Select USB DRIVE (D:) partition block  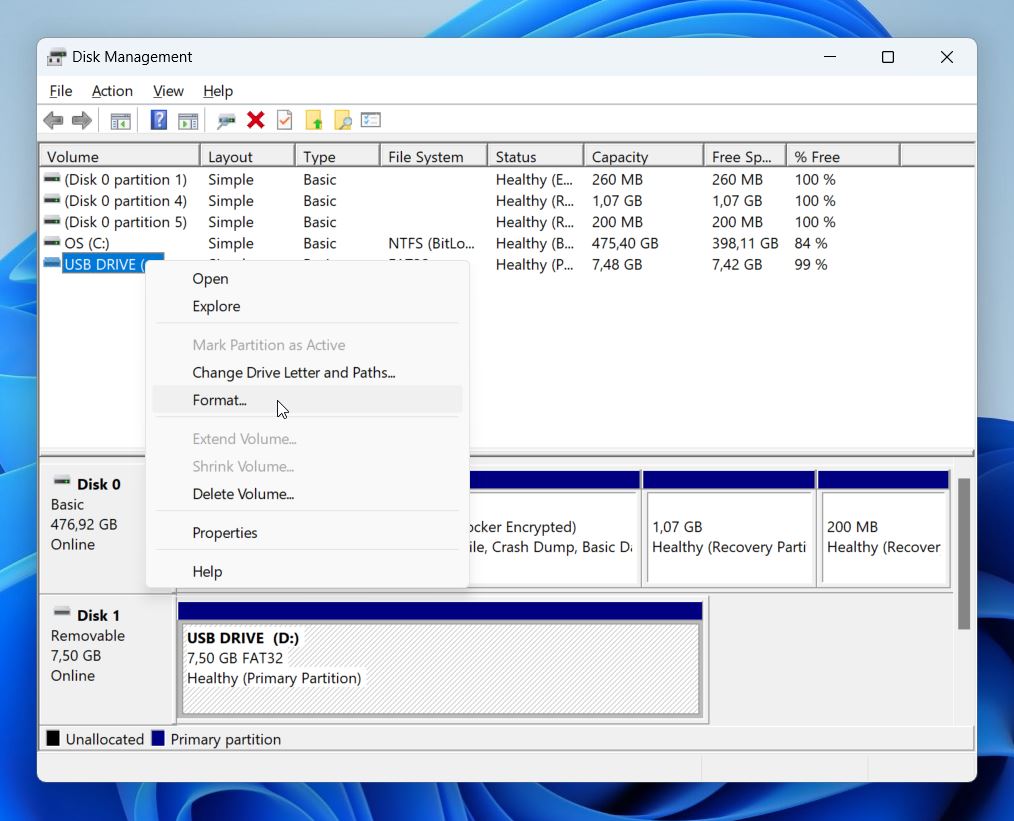(440, 659)
